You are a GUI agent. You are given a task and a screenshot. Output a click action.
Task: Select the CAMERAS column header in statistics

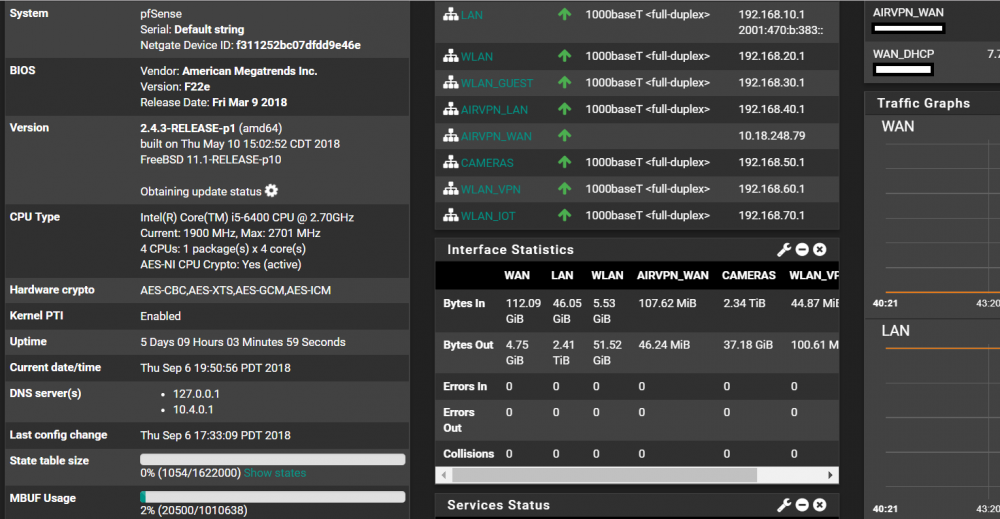(x=749, y=275)
